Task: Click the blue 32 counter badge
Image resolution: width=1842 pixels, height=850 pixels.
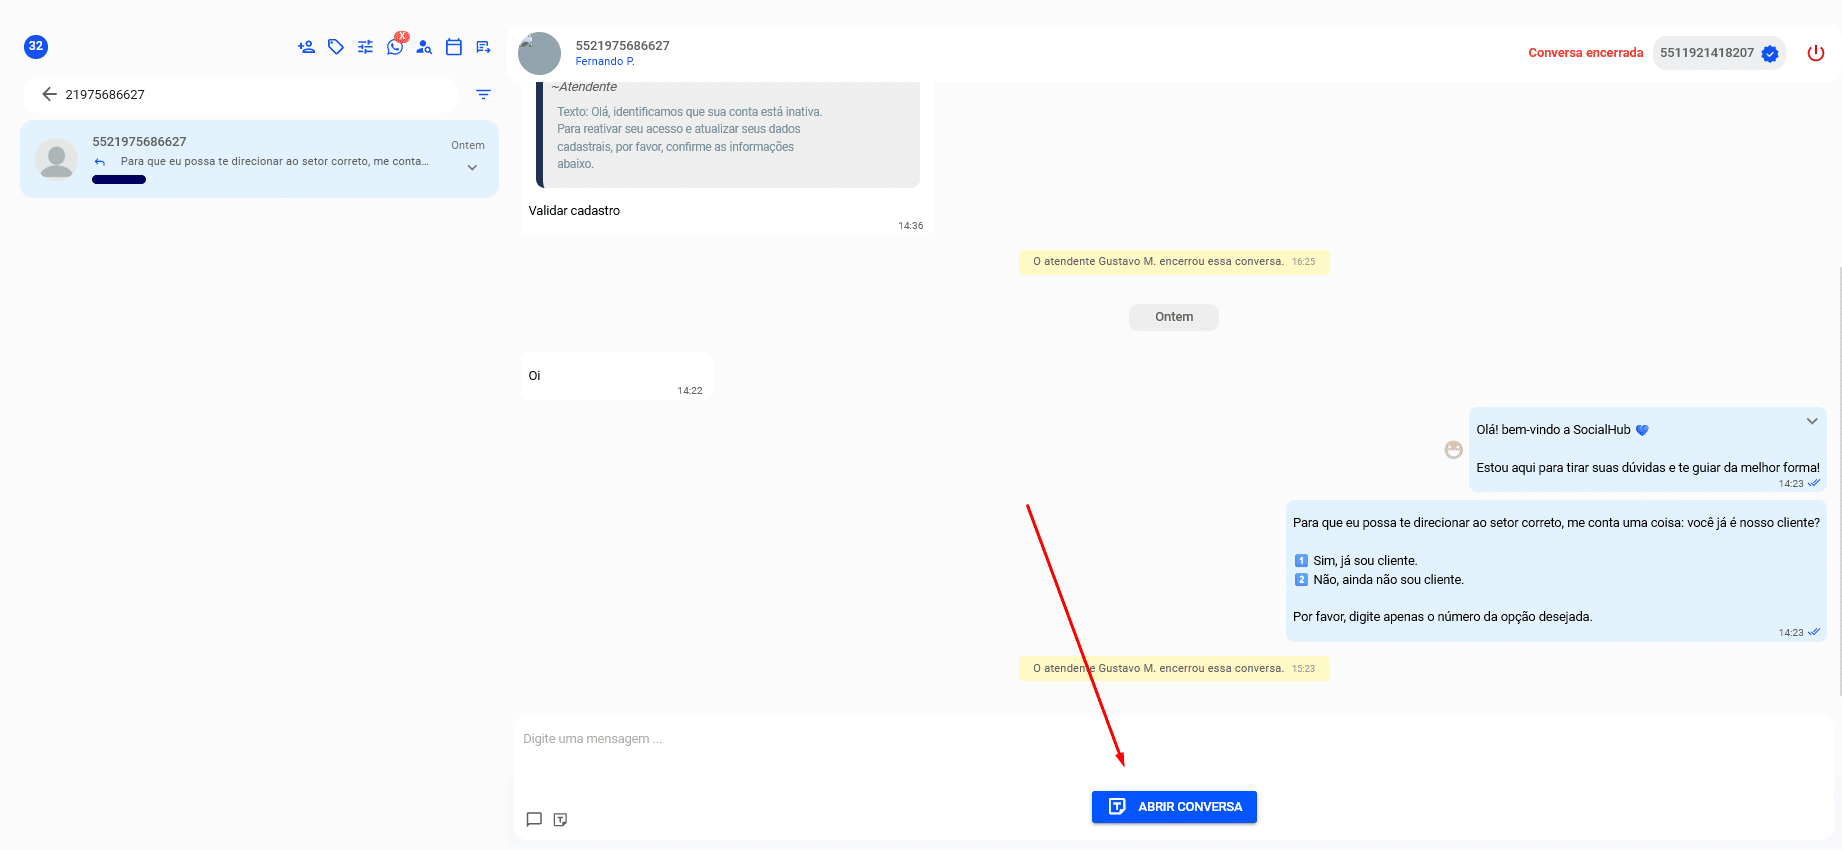Action: (36, 46)
